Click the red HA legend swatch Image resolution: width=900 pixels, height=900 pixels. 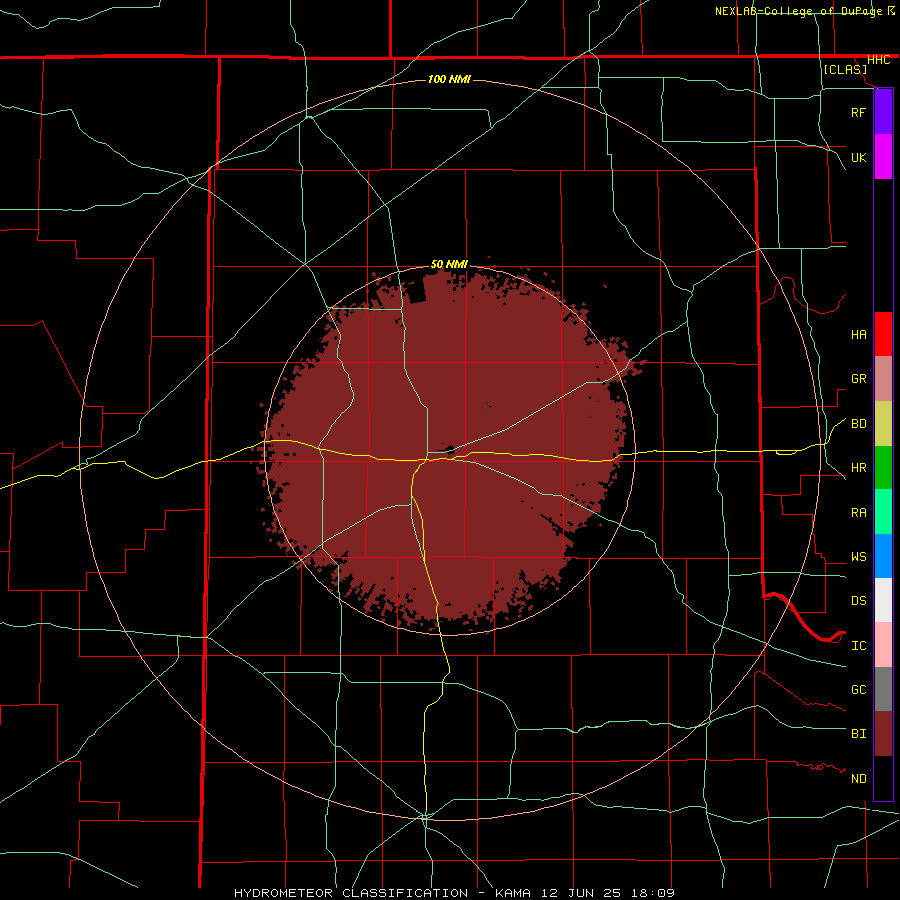(x=883, y=334)
